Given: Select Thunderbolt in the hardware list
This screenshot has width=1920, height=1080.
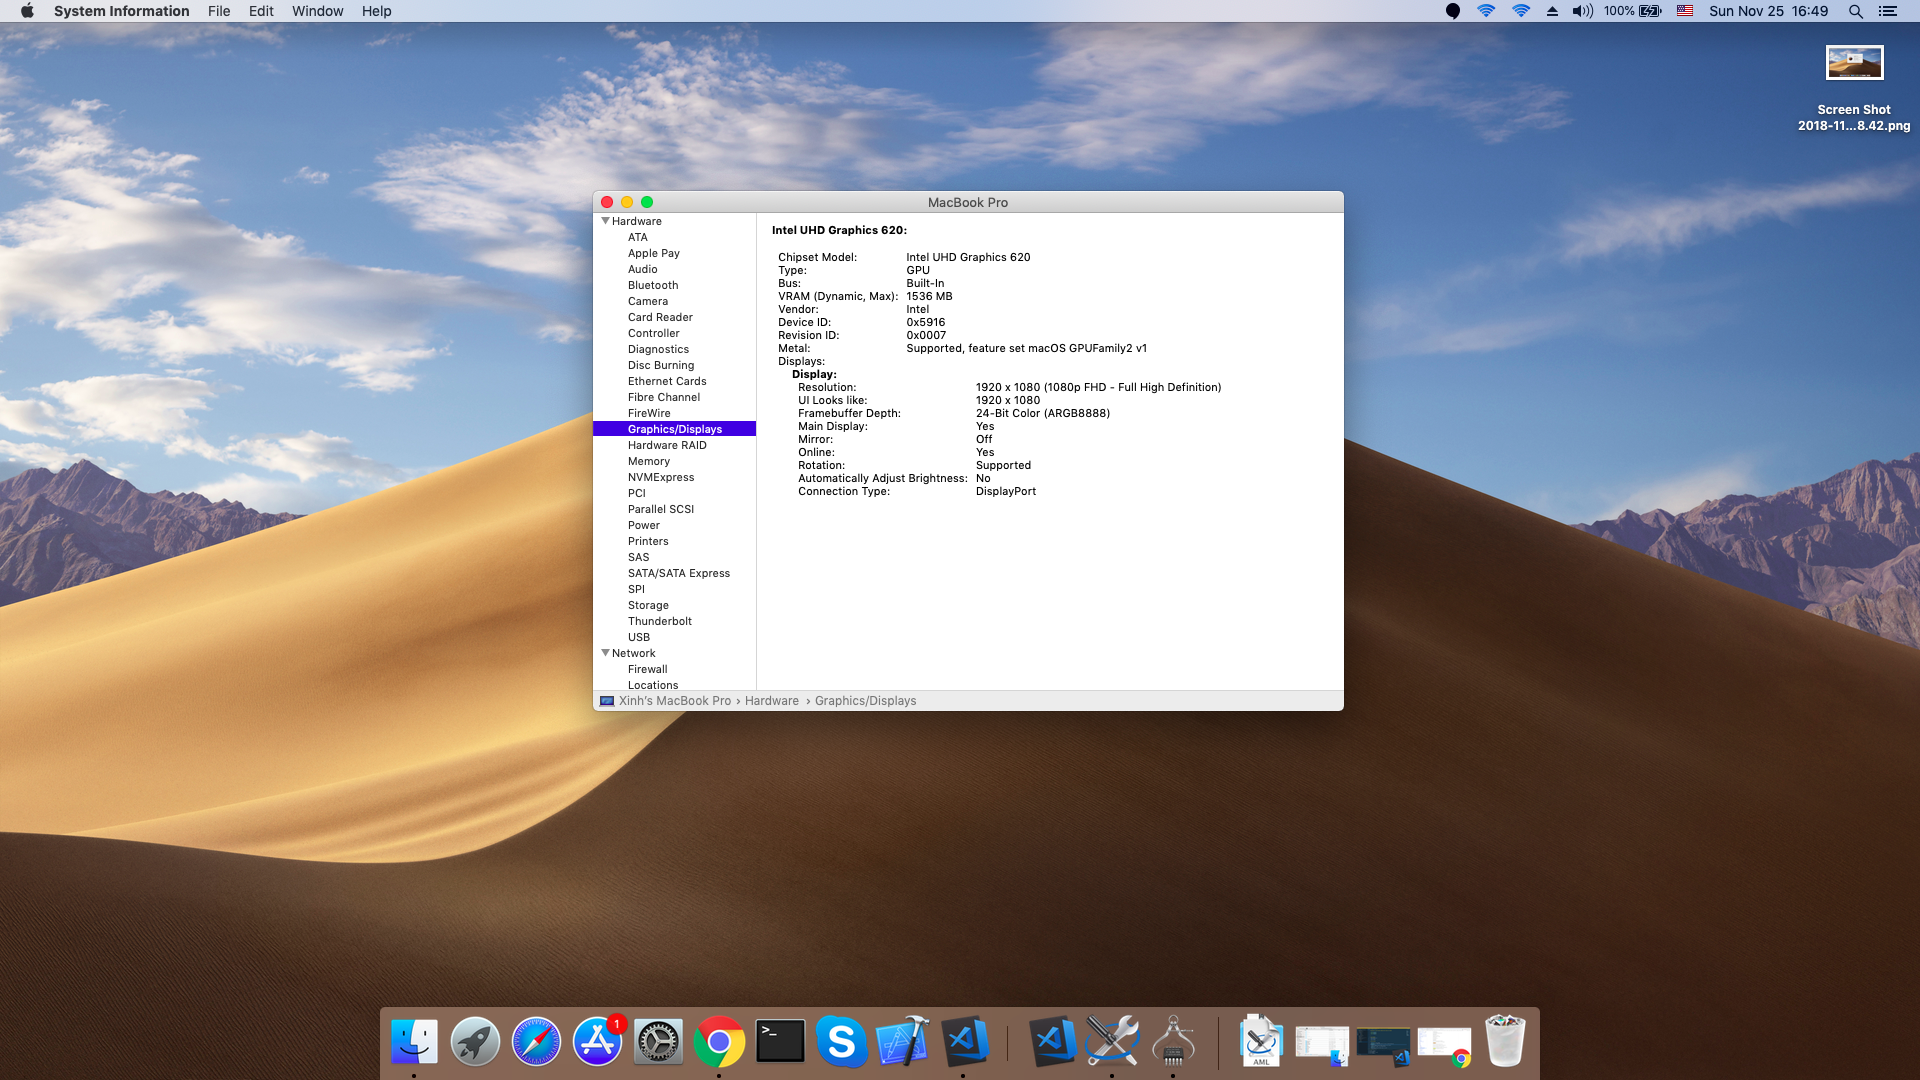Looking at the screenshot, I should [659, 621].
